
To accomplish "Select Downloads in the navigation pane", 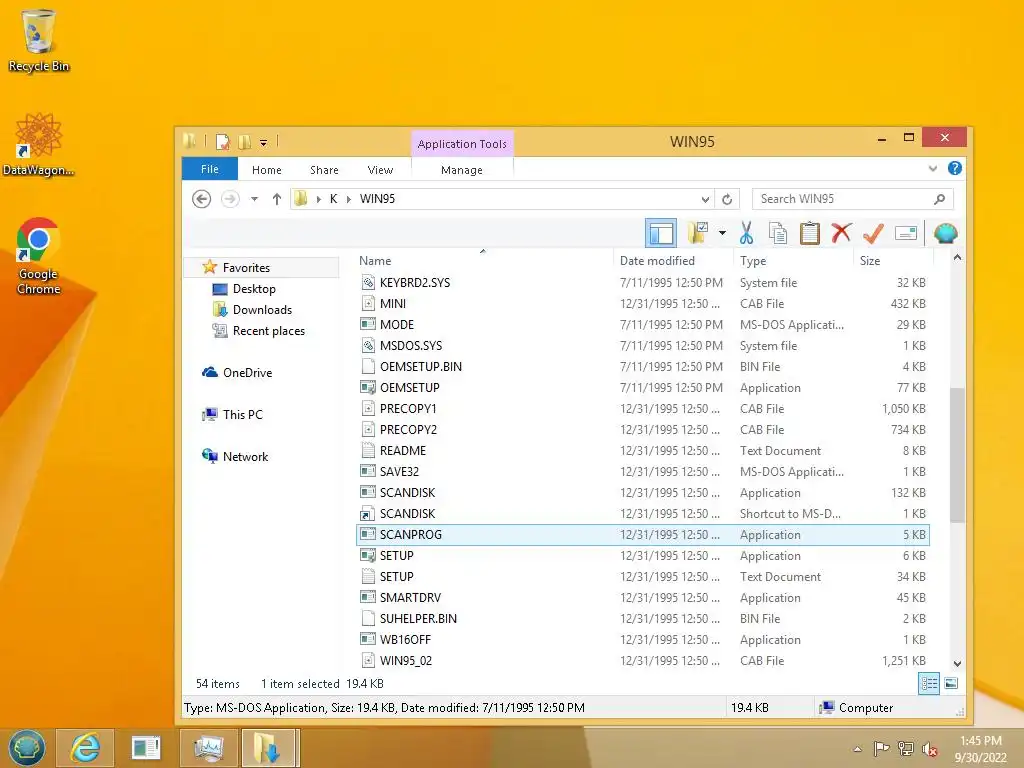I will (x=262, y=310).
